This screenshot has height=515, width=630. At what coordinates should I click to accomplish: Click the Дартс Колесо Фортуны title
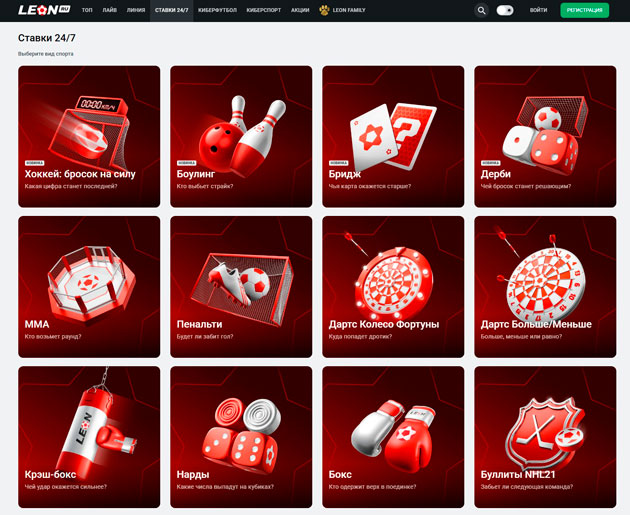(x=384, y=324)
